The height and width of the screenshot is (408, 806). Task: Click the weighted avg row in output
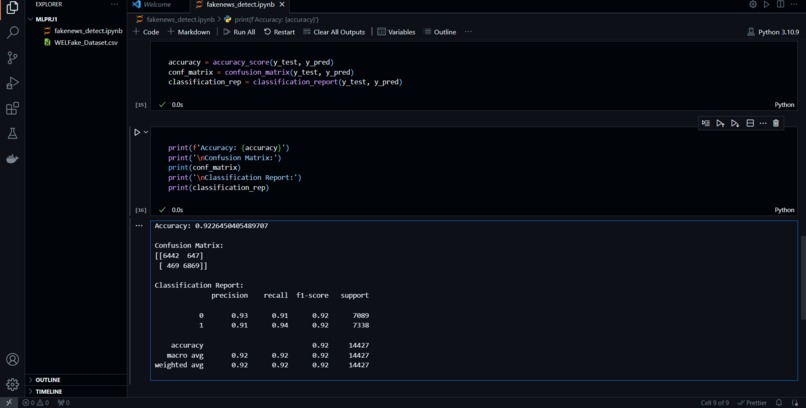pyautogui.click(x=261, y=365)
